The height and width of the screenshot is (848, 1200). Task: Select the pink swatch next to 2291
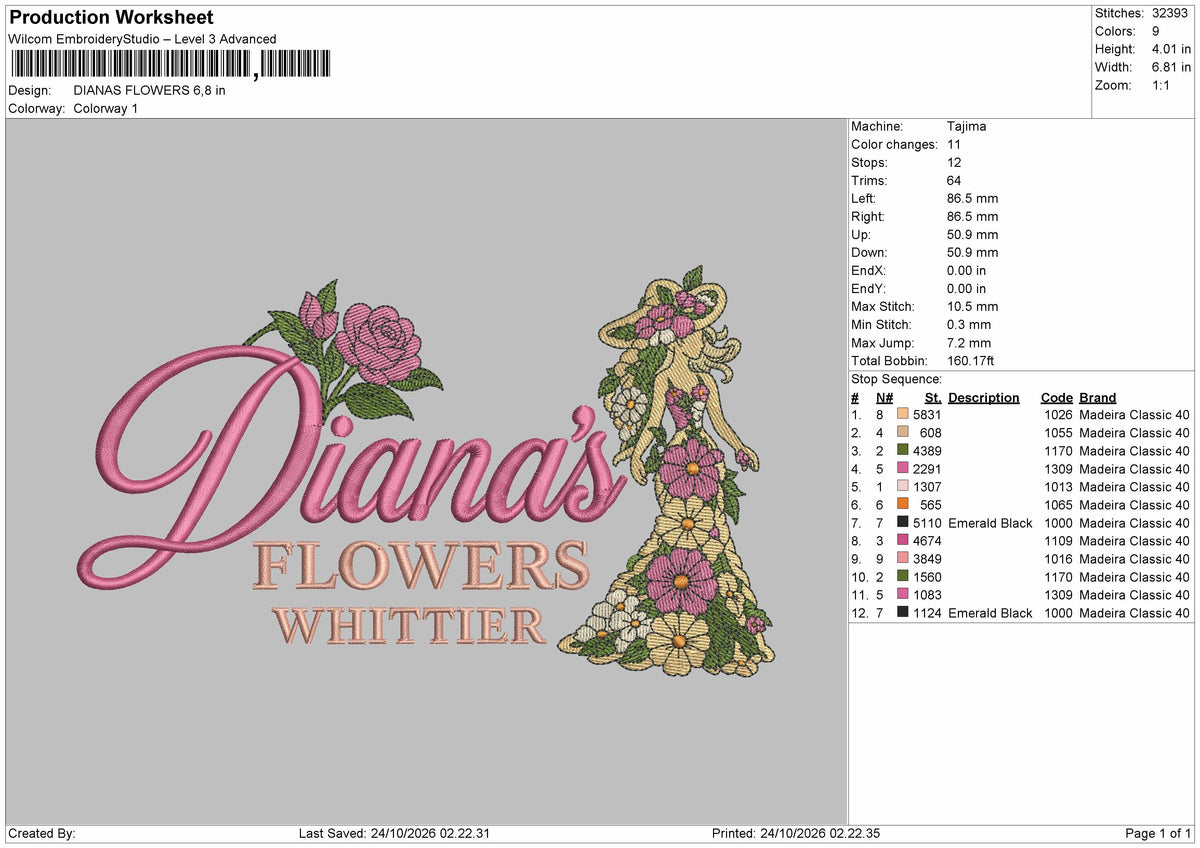[903, 469]
